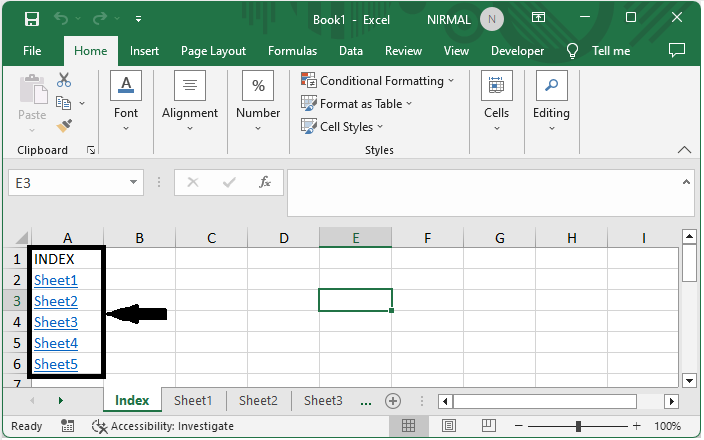Screen dimensions: 704x440
Task: Expand the Editing group
Action: (x=551, y=102)
